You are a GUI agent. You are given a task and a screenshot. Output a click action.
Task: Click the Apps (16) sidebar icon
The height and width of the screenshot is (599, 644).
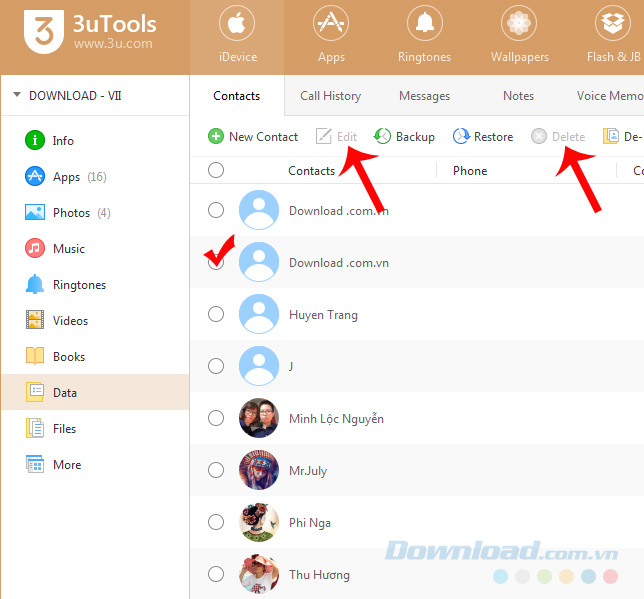[35, 176]
